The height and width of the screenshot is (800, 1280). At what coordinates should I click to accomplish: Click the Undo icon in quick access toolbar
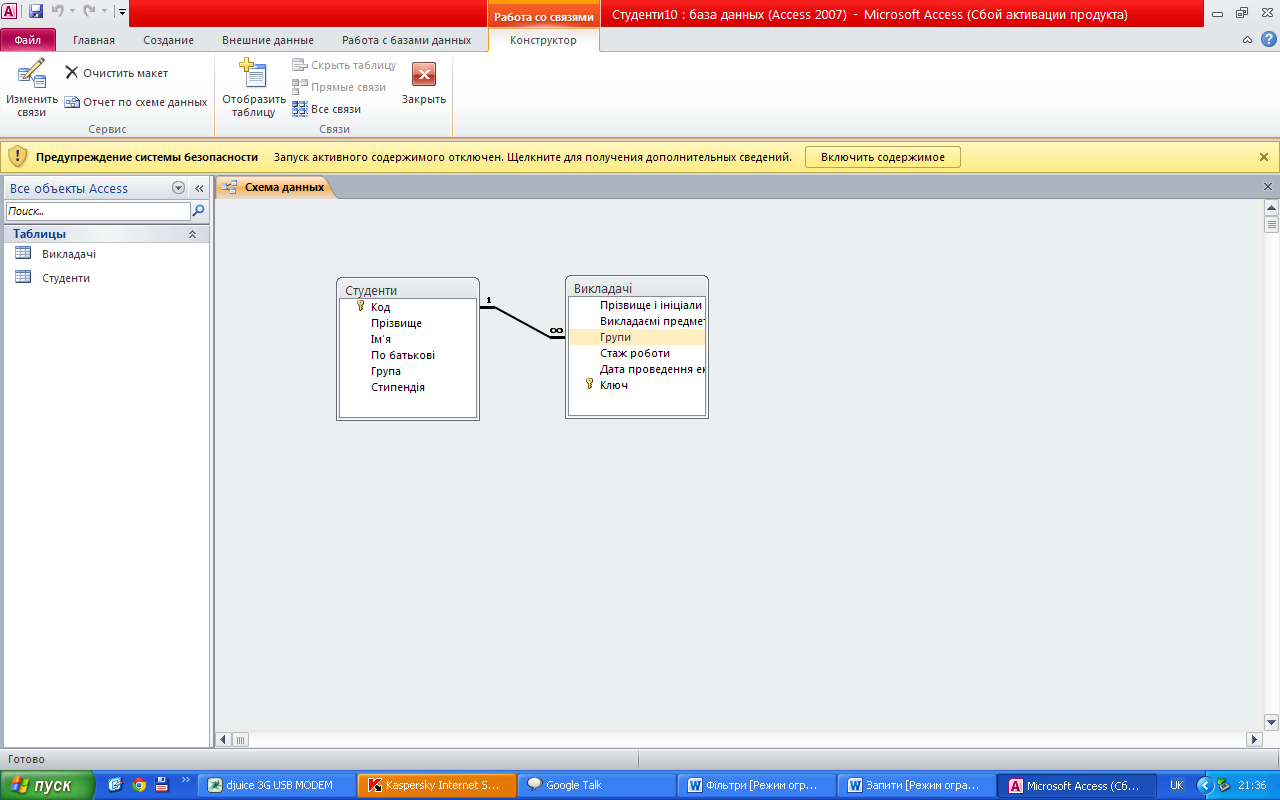click(x=59, y=12)
